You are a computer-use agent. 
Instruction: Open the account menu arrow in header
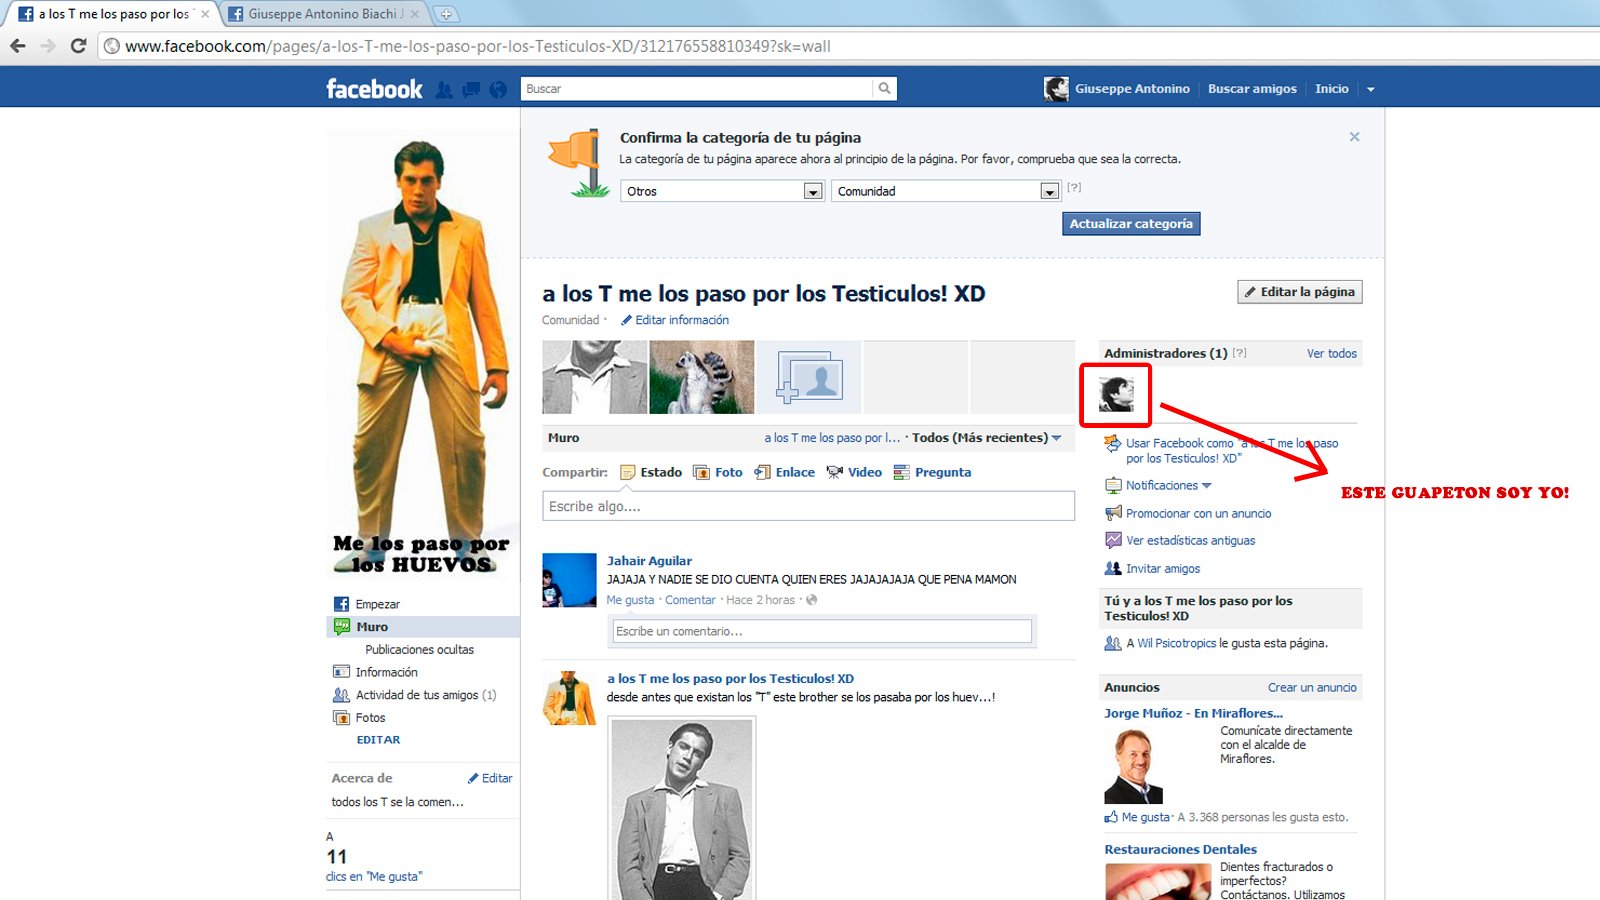point(1370,90)
